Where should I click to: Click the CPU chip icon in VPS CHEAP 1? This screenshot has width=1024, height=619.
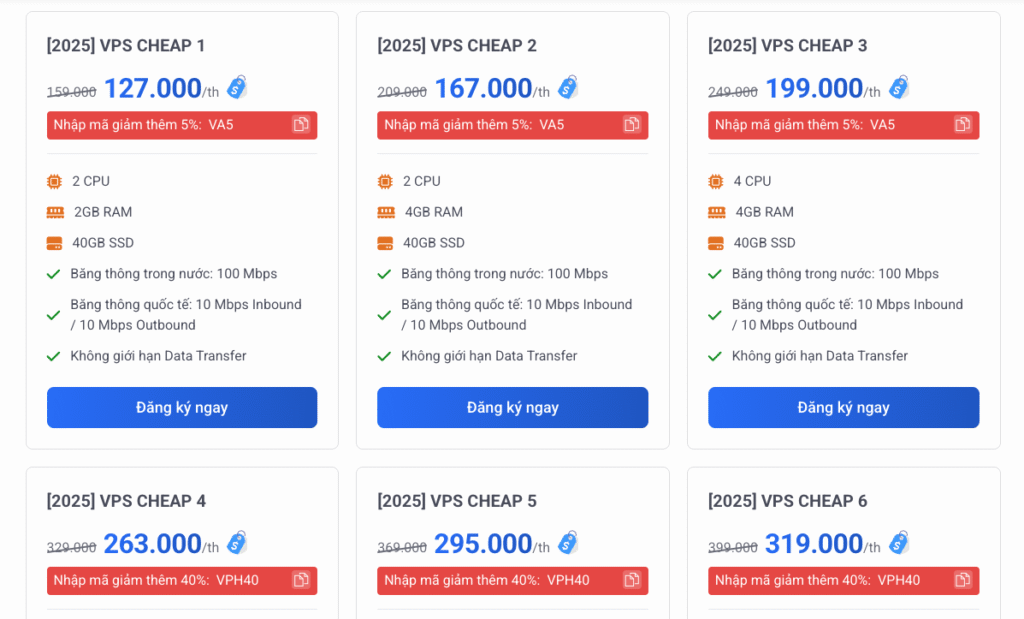[54, 181]
